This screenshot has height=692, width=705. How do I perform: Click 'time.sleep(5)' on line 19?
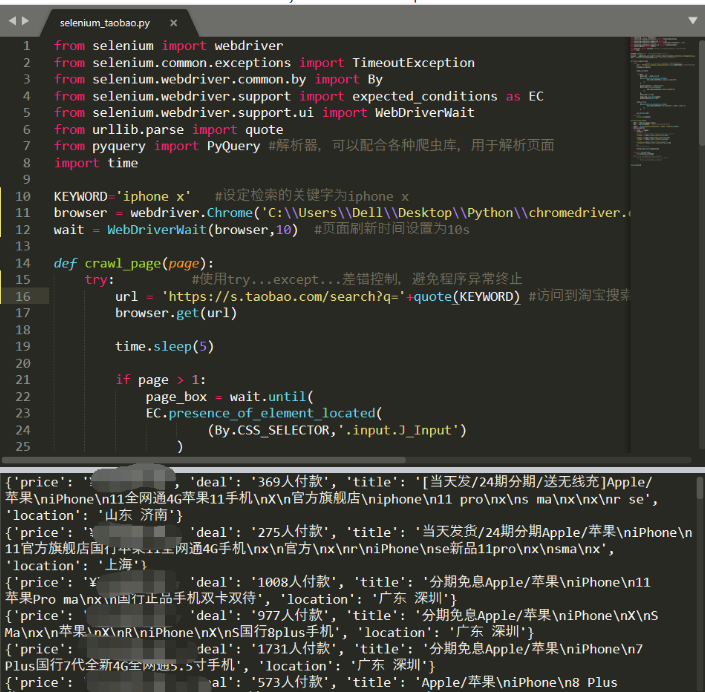(164, 347)
